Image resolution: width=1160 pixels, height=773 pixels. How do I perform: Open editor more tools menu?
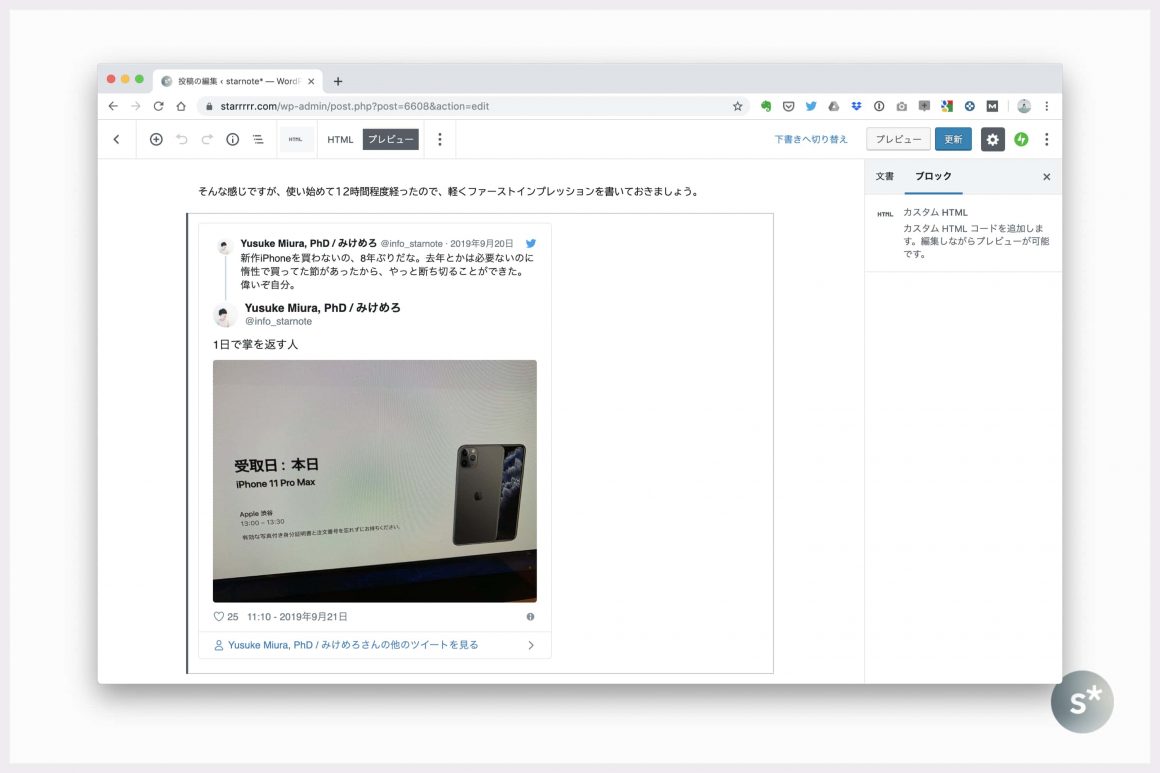[x=1046, y=140]
